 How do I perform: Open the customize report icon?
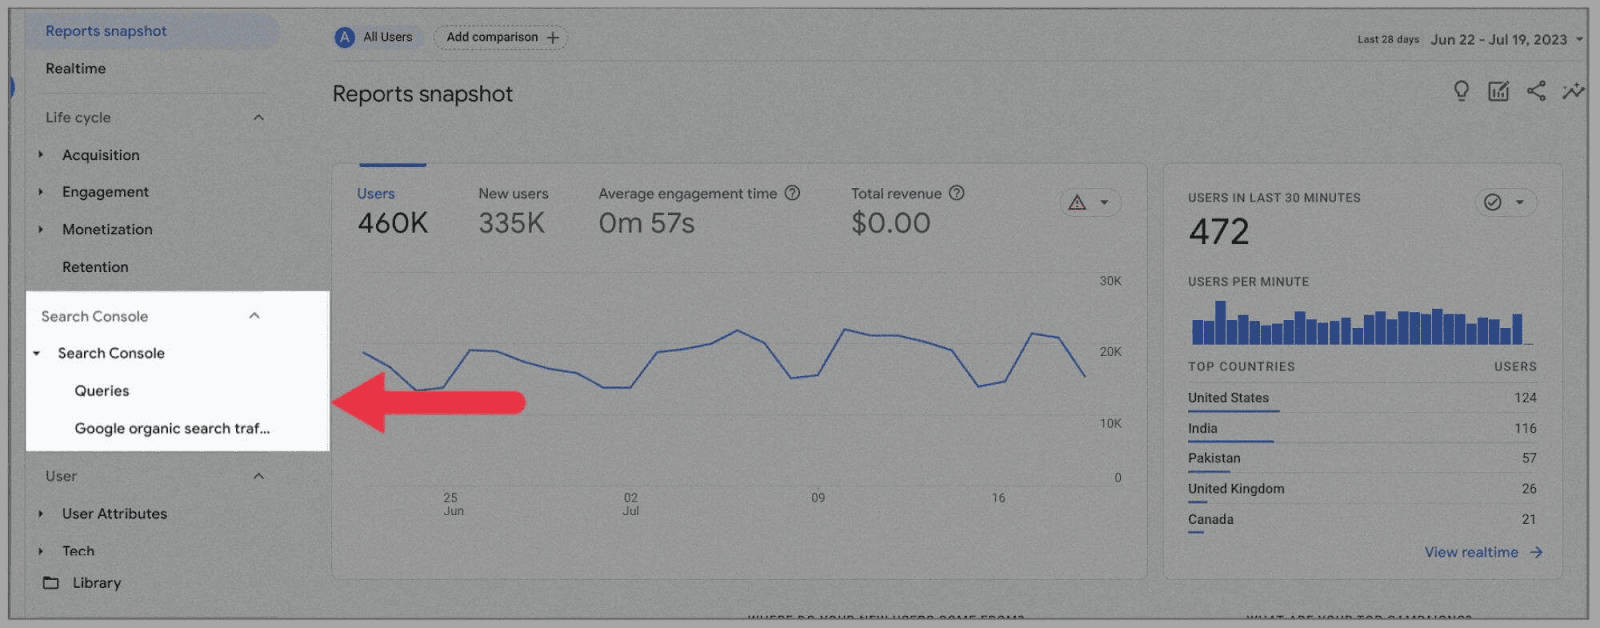click(1498, 92)
